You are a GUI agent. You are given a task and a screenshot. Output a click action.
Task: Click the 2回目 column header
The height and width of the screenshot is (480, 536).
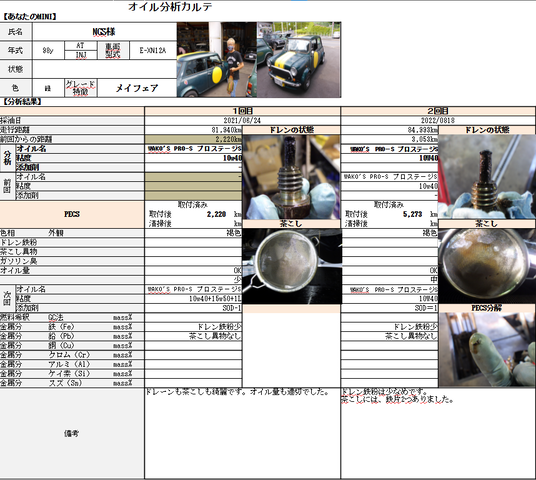tap(438, 111)
